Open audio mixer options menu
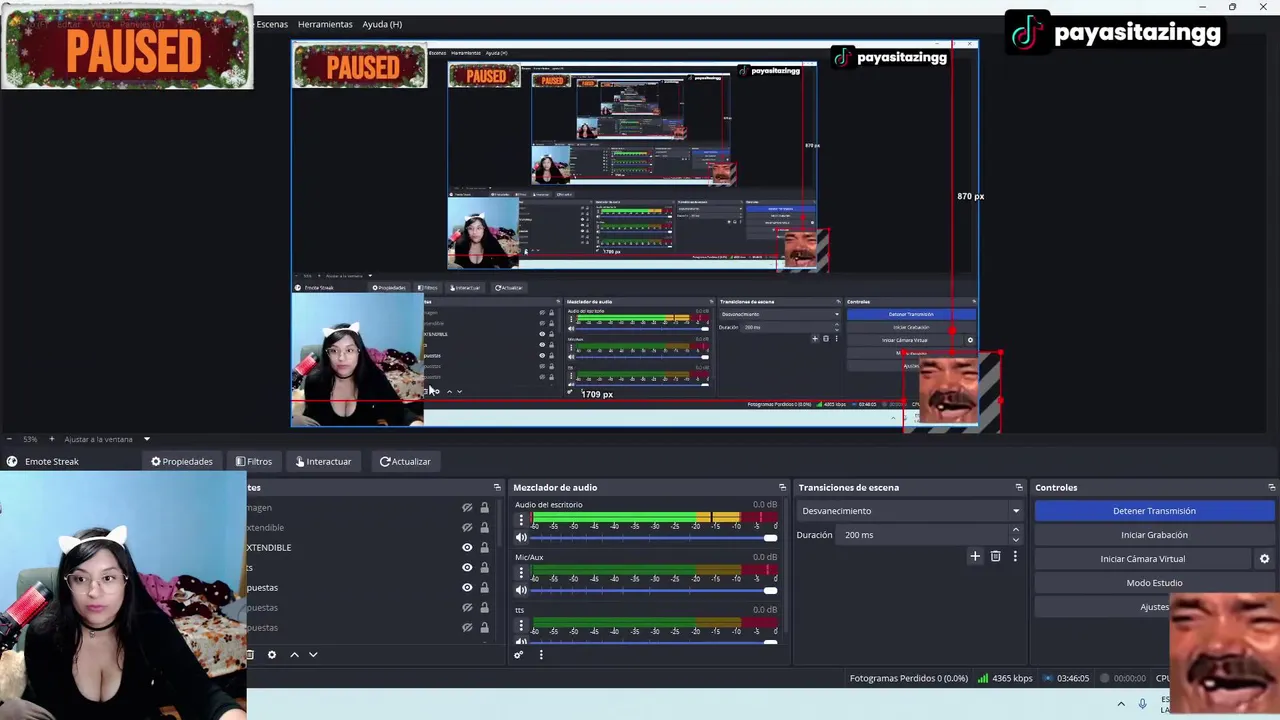The height and width of the screenshot is (720, 1280). (541, 655)
